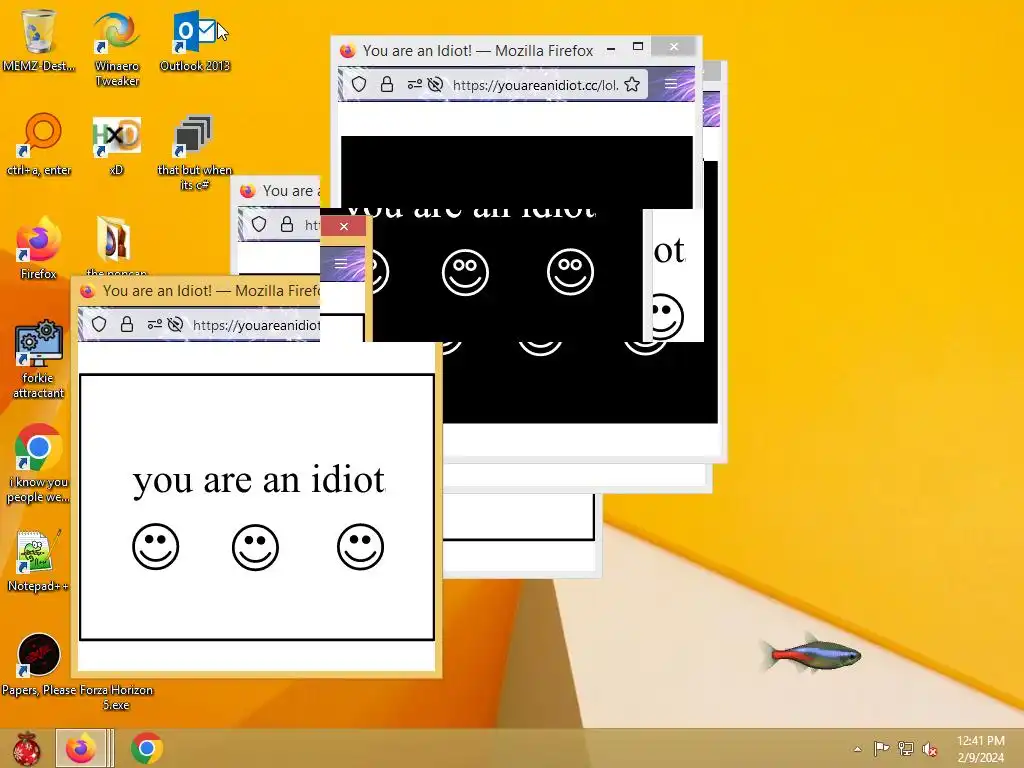The height and width of the screenshot is (768, 1024).
Task: Open the MEMZ-Dest recycle bin desktop icon
Action: (39, 39)
